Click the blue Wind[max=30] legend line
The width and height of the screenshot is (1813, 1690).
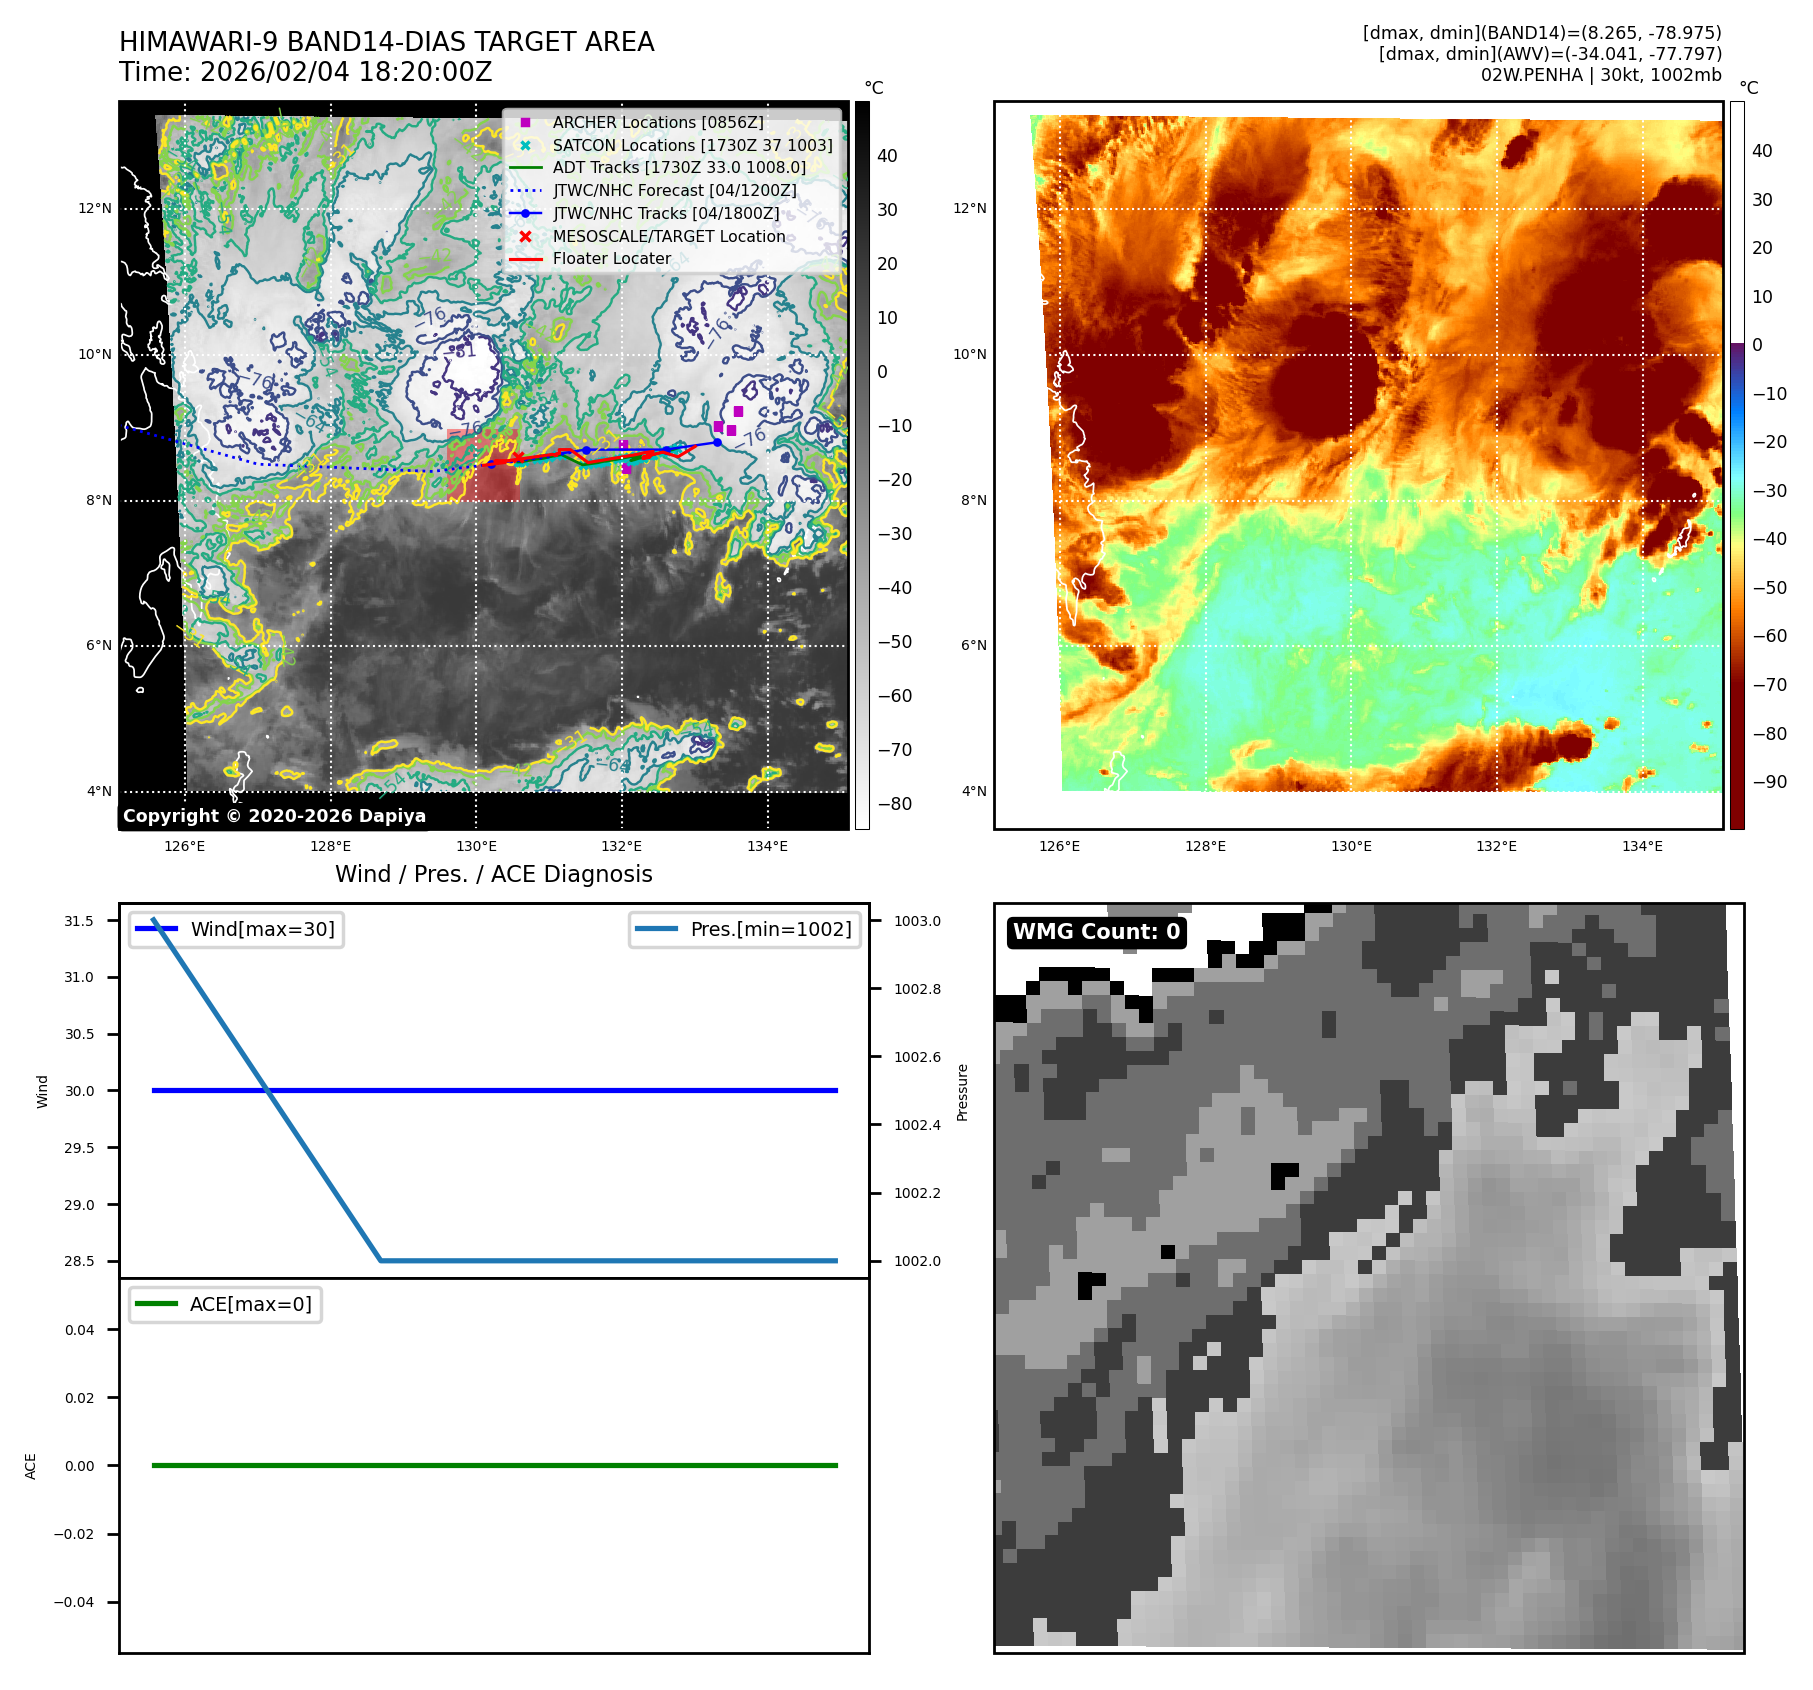coord(156,929)
